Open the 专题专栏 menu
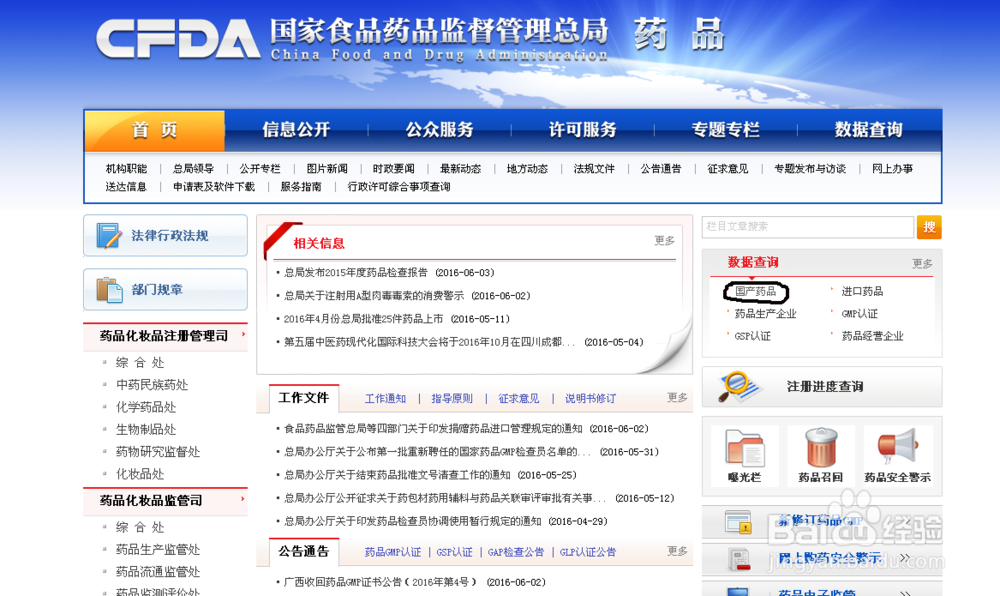This screenshot has width=1000, height=596. (x=725, y=130)
